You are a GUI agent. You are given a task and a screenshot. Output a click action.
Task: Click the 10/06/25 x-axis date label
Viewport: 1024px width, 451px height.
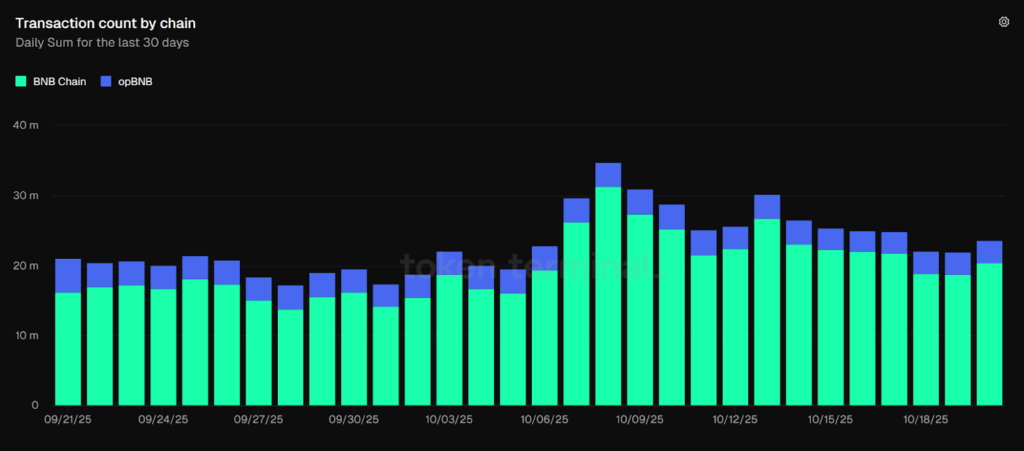(545, 420)
